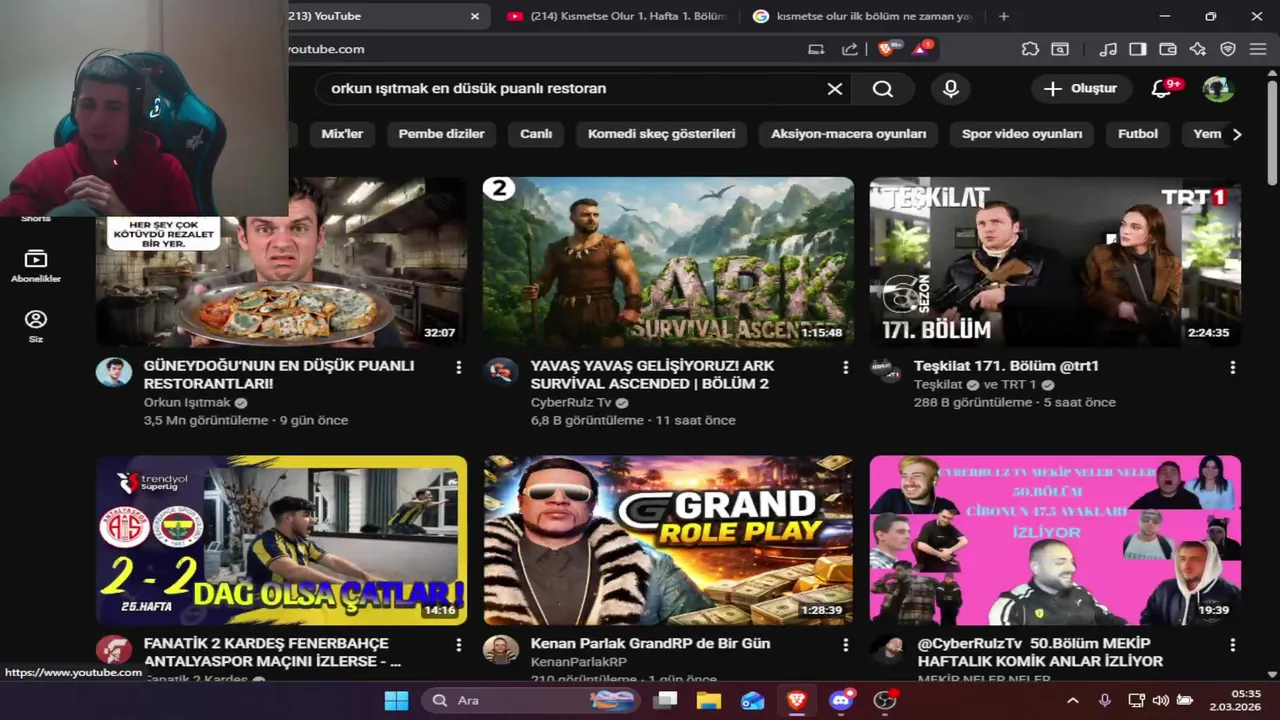1280x720 pixels.
Task: Open Abonelikler in the sidebar
Action: 36,266
